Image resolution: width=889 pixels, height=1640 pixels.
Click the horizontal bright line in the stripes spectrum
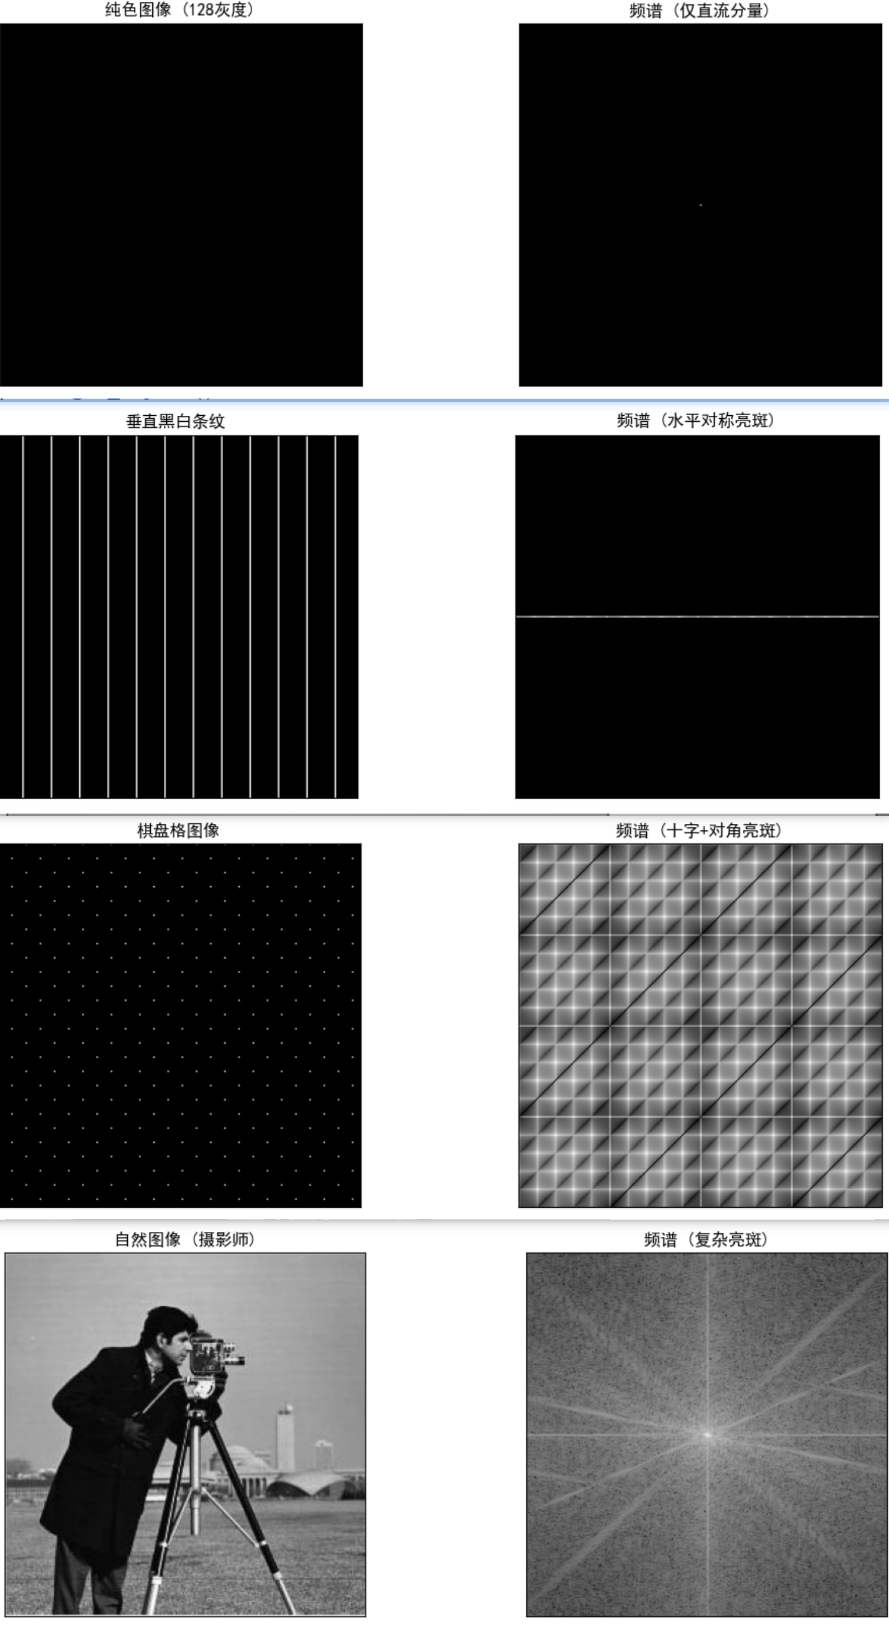coord(697,617)
